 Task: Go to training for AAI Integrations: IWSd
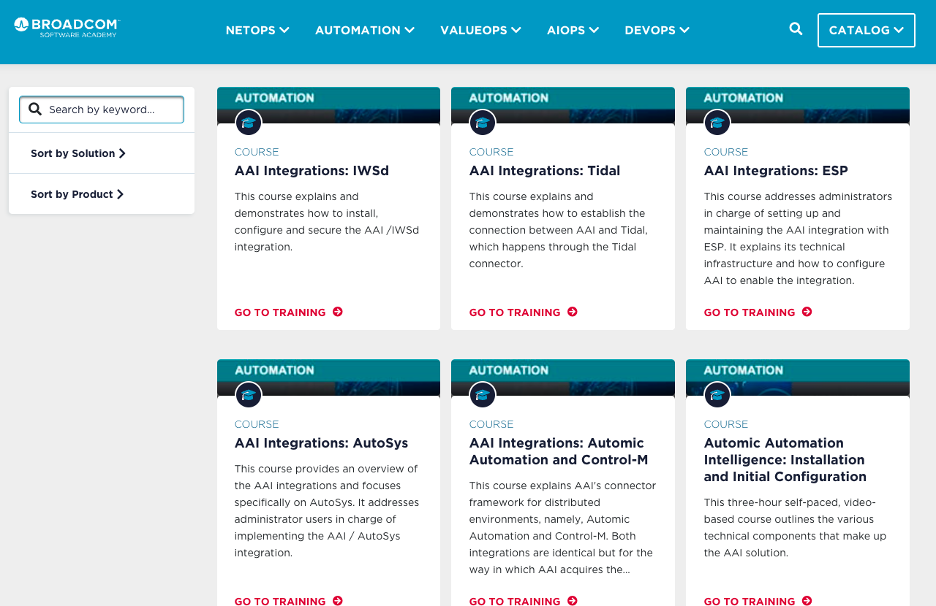point(288,312)
